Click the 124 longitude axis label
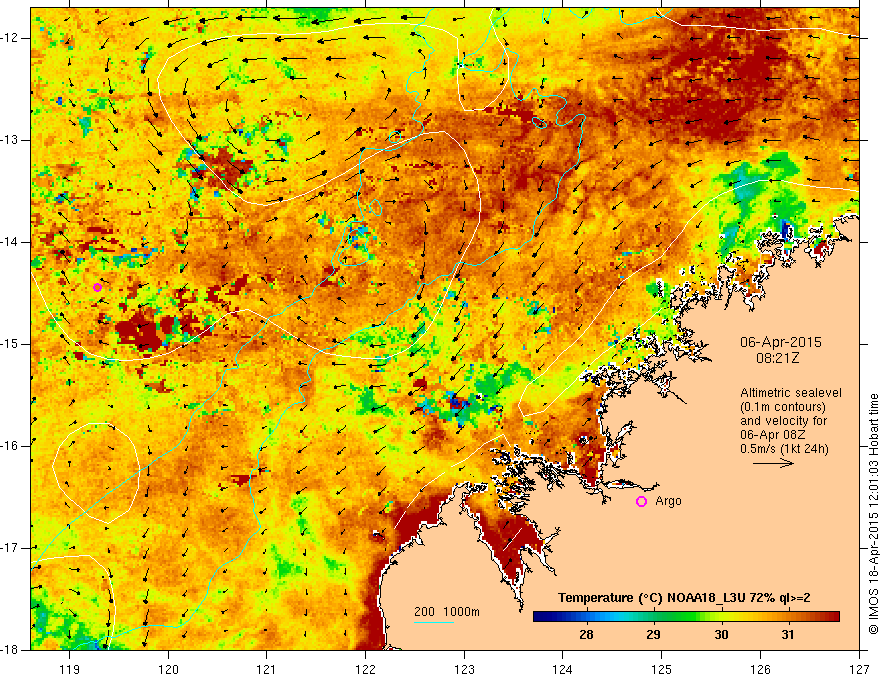 pos(562,669)
